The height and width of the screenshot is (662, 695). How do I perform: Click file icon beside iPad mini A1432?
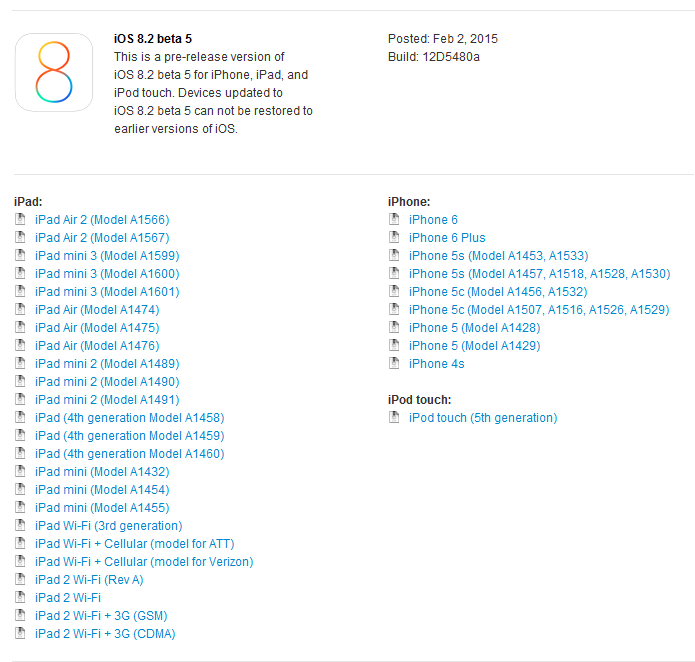point(20,471)
